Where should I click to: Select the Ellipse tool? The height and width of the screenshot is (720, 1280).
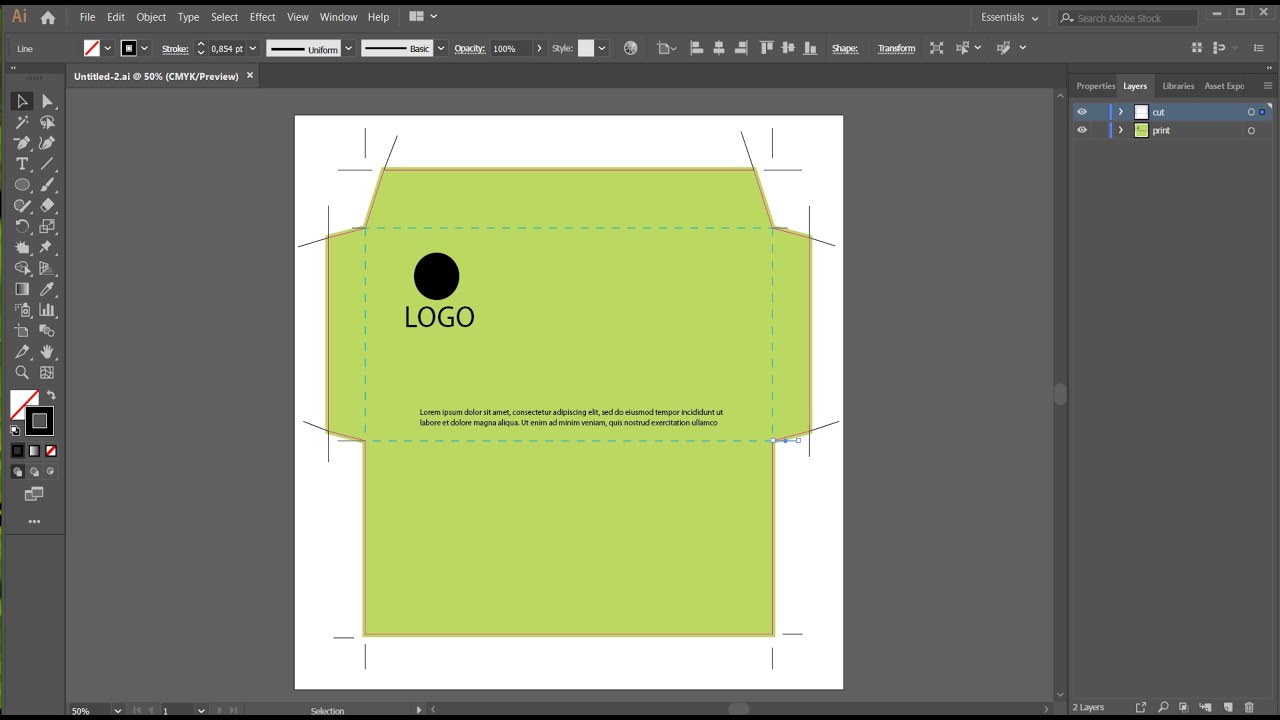22,185
